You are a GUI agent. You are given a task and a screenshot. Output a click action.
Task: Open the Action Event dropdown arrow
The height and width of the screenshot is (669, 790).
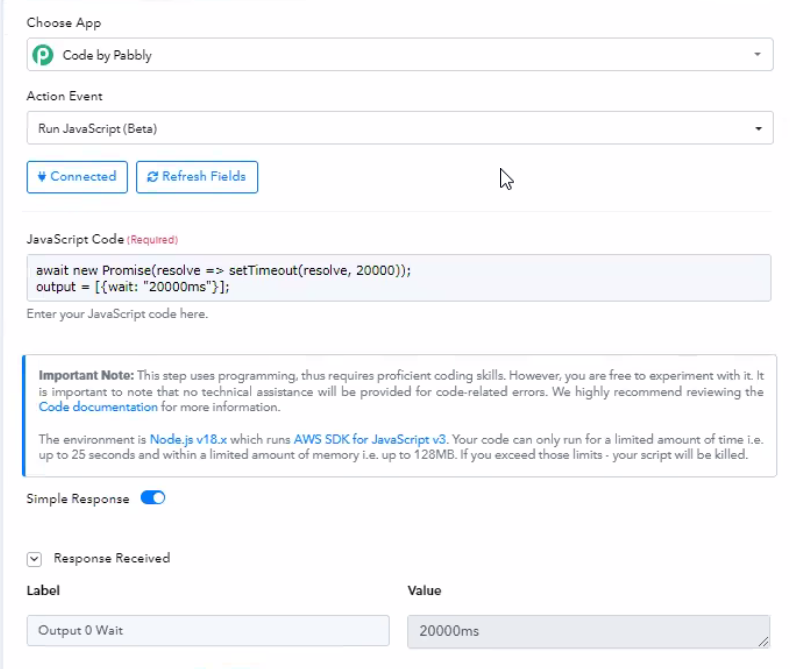pyautogui.click(x=758, y=128)
